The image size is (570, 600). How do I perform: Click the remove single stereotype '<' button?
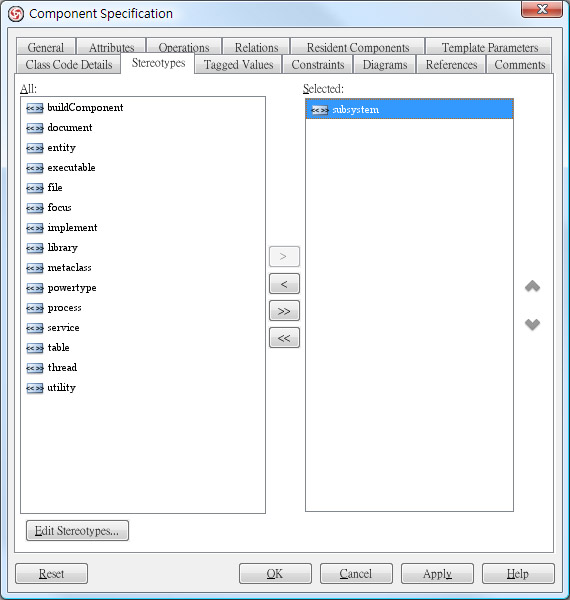[x=284, y=284]
